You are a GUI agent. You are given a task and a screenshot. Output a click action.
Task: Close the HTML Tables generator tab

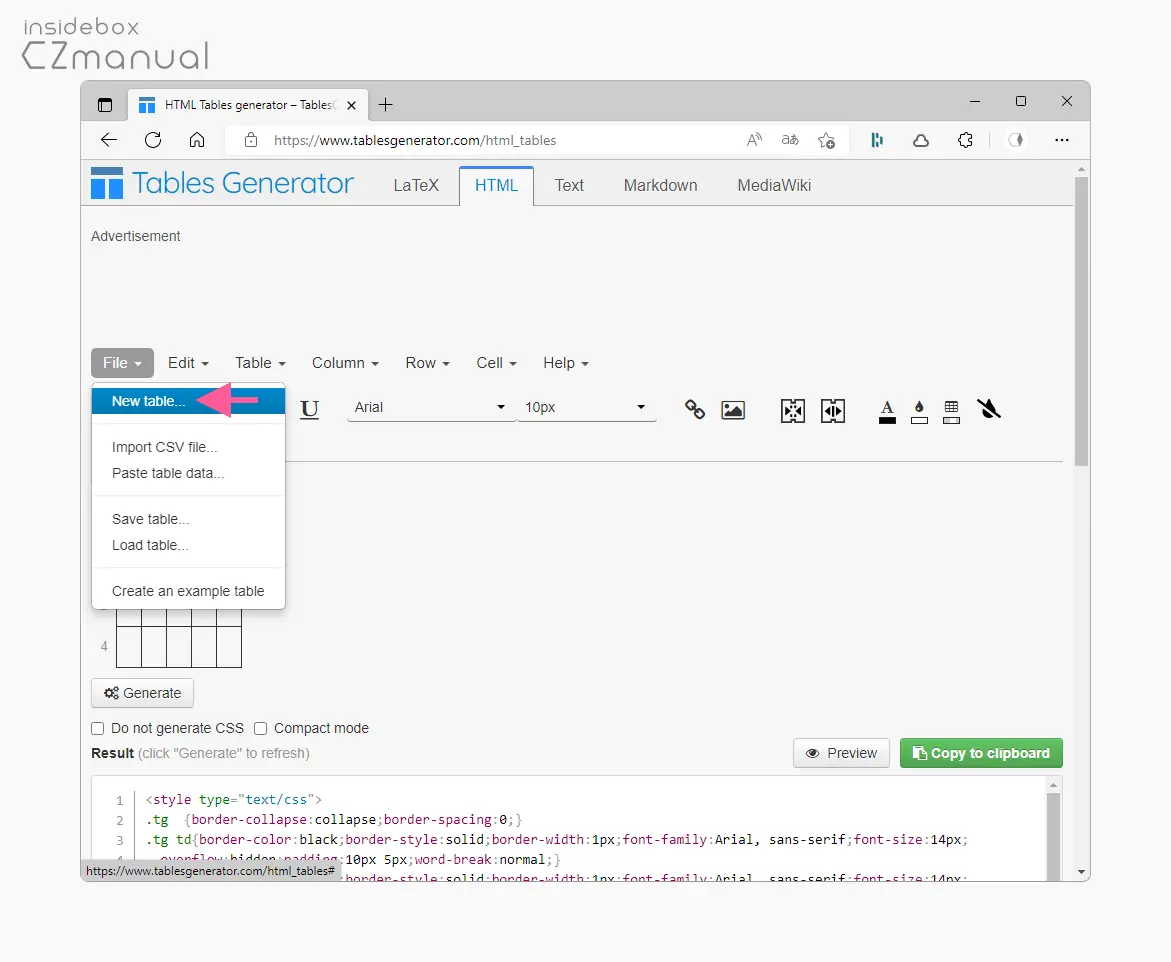tap(351, 105)
